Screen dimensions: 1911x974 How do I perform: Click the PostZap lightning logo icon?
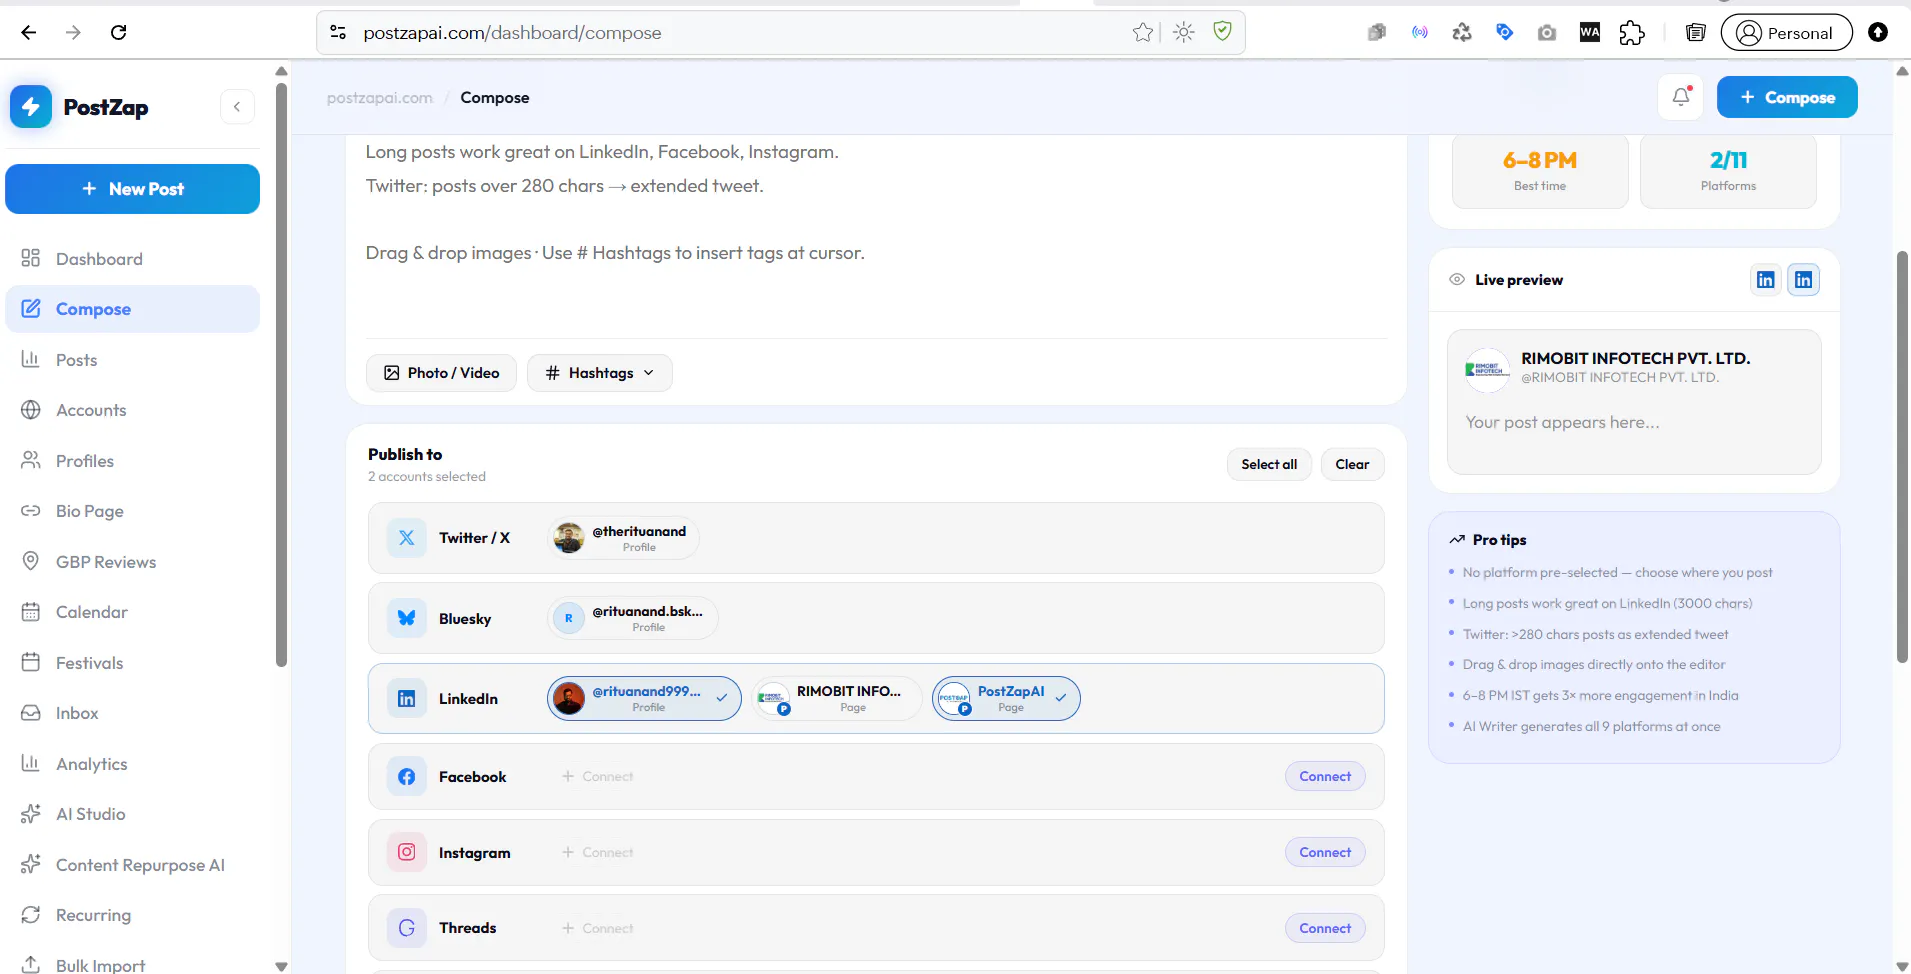(x=31, y=107)
